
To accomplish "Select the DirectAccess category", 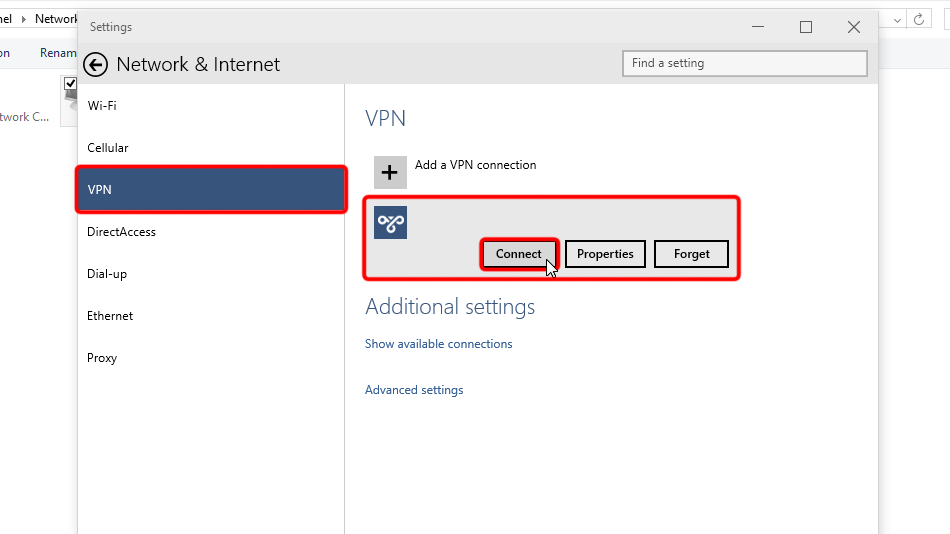I will tap(121, 232).
